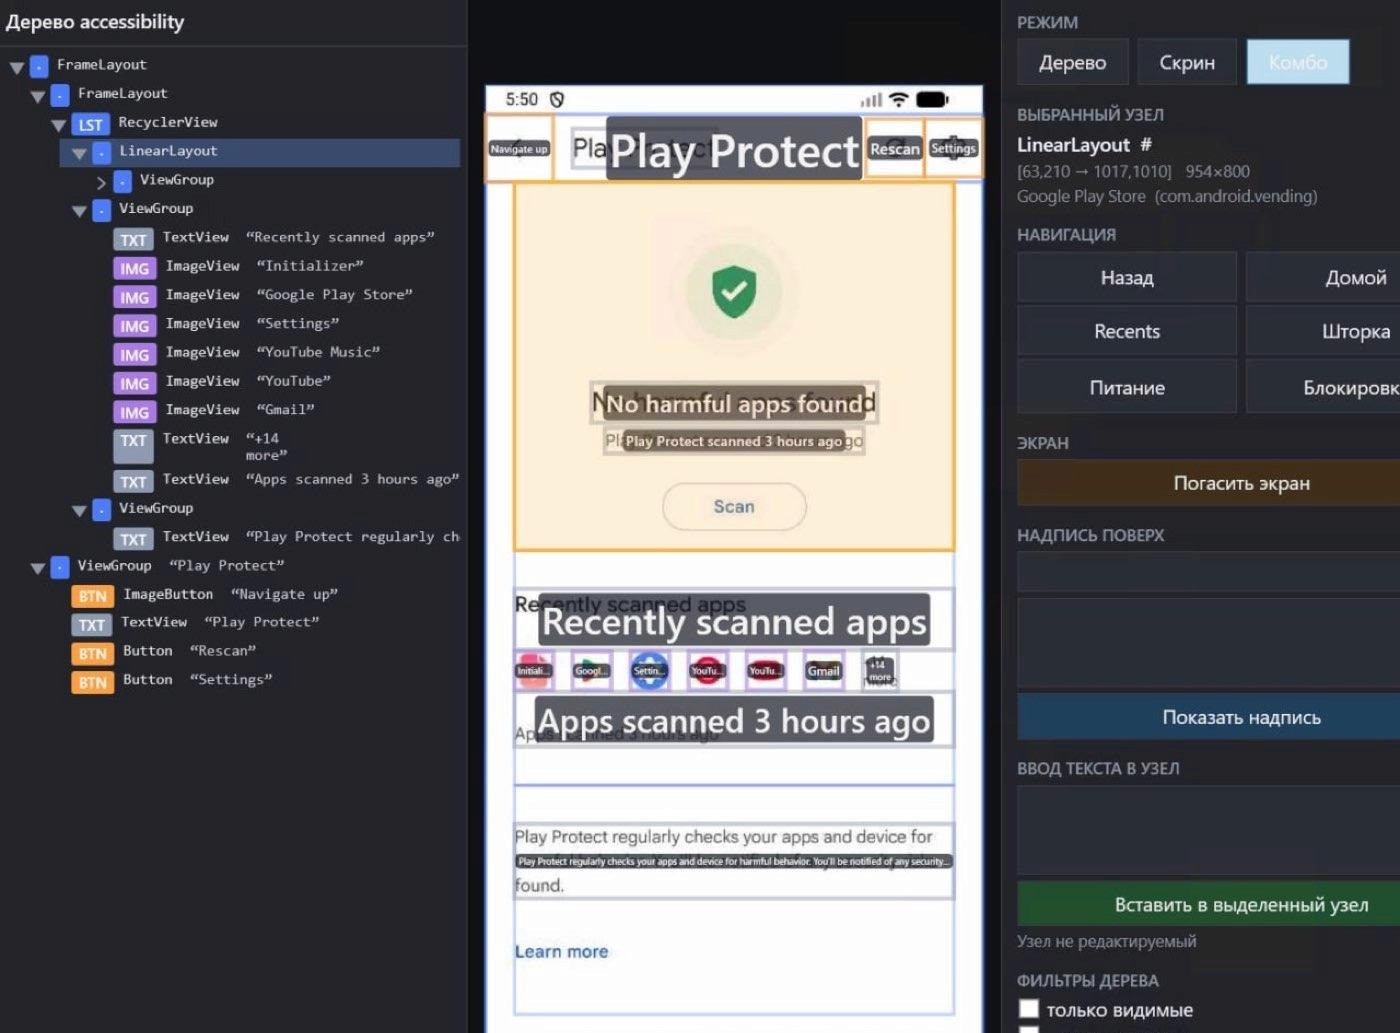Collapse ViewGroup containing Recently scanned apps
Screen dimensions: 1400x1033
[x=80, y=211]
